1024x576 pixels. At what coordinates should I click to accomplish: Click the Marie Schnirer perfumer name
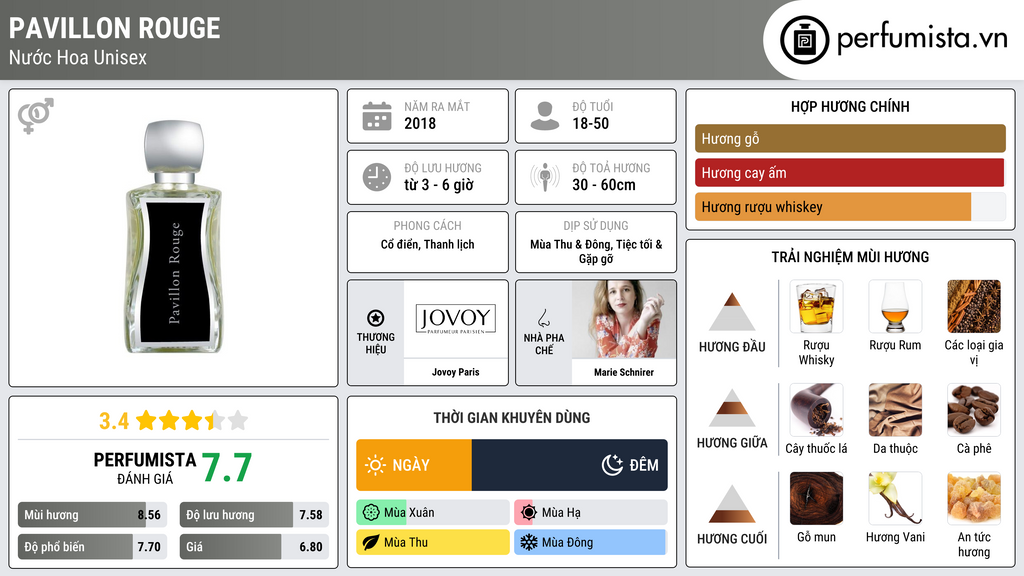(624, 372)
